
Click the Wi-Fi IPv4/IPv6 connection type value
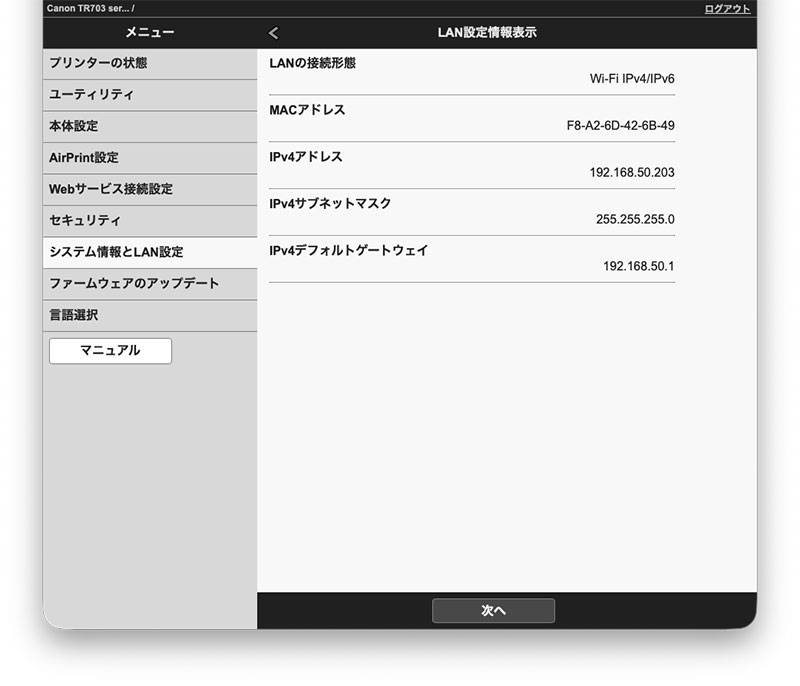click(x=632, y=79)
